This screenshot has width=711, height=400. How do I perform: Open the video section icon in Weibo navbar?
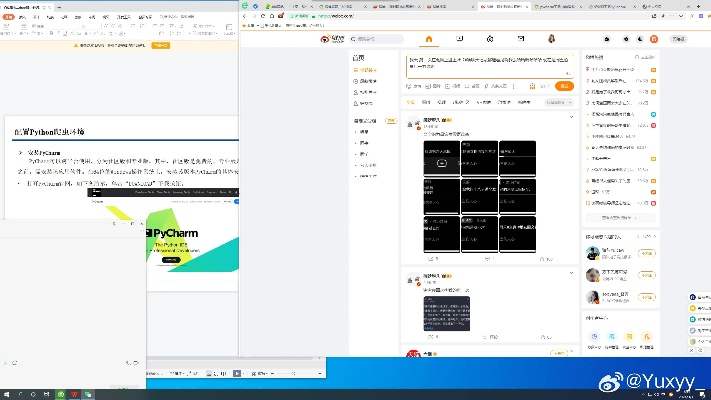pyautogui.click(x=459, y=39)
